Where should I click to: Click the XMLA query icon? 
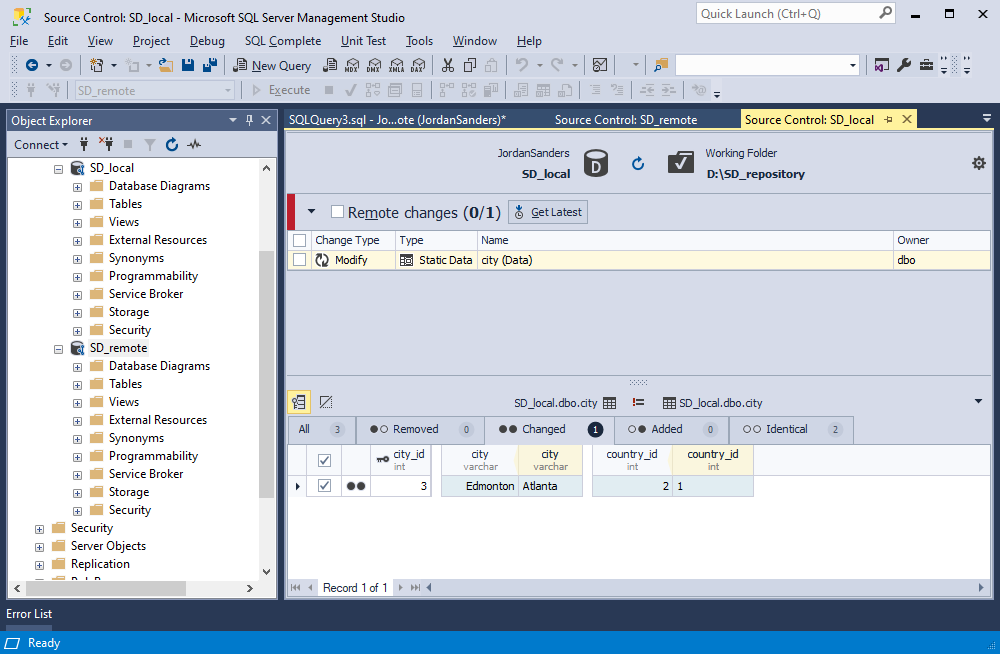396,65
